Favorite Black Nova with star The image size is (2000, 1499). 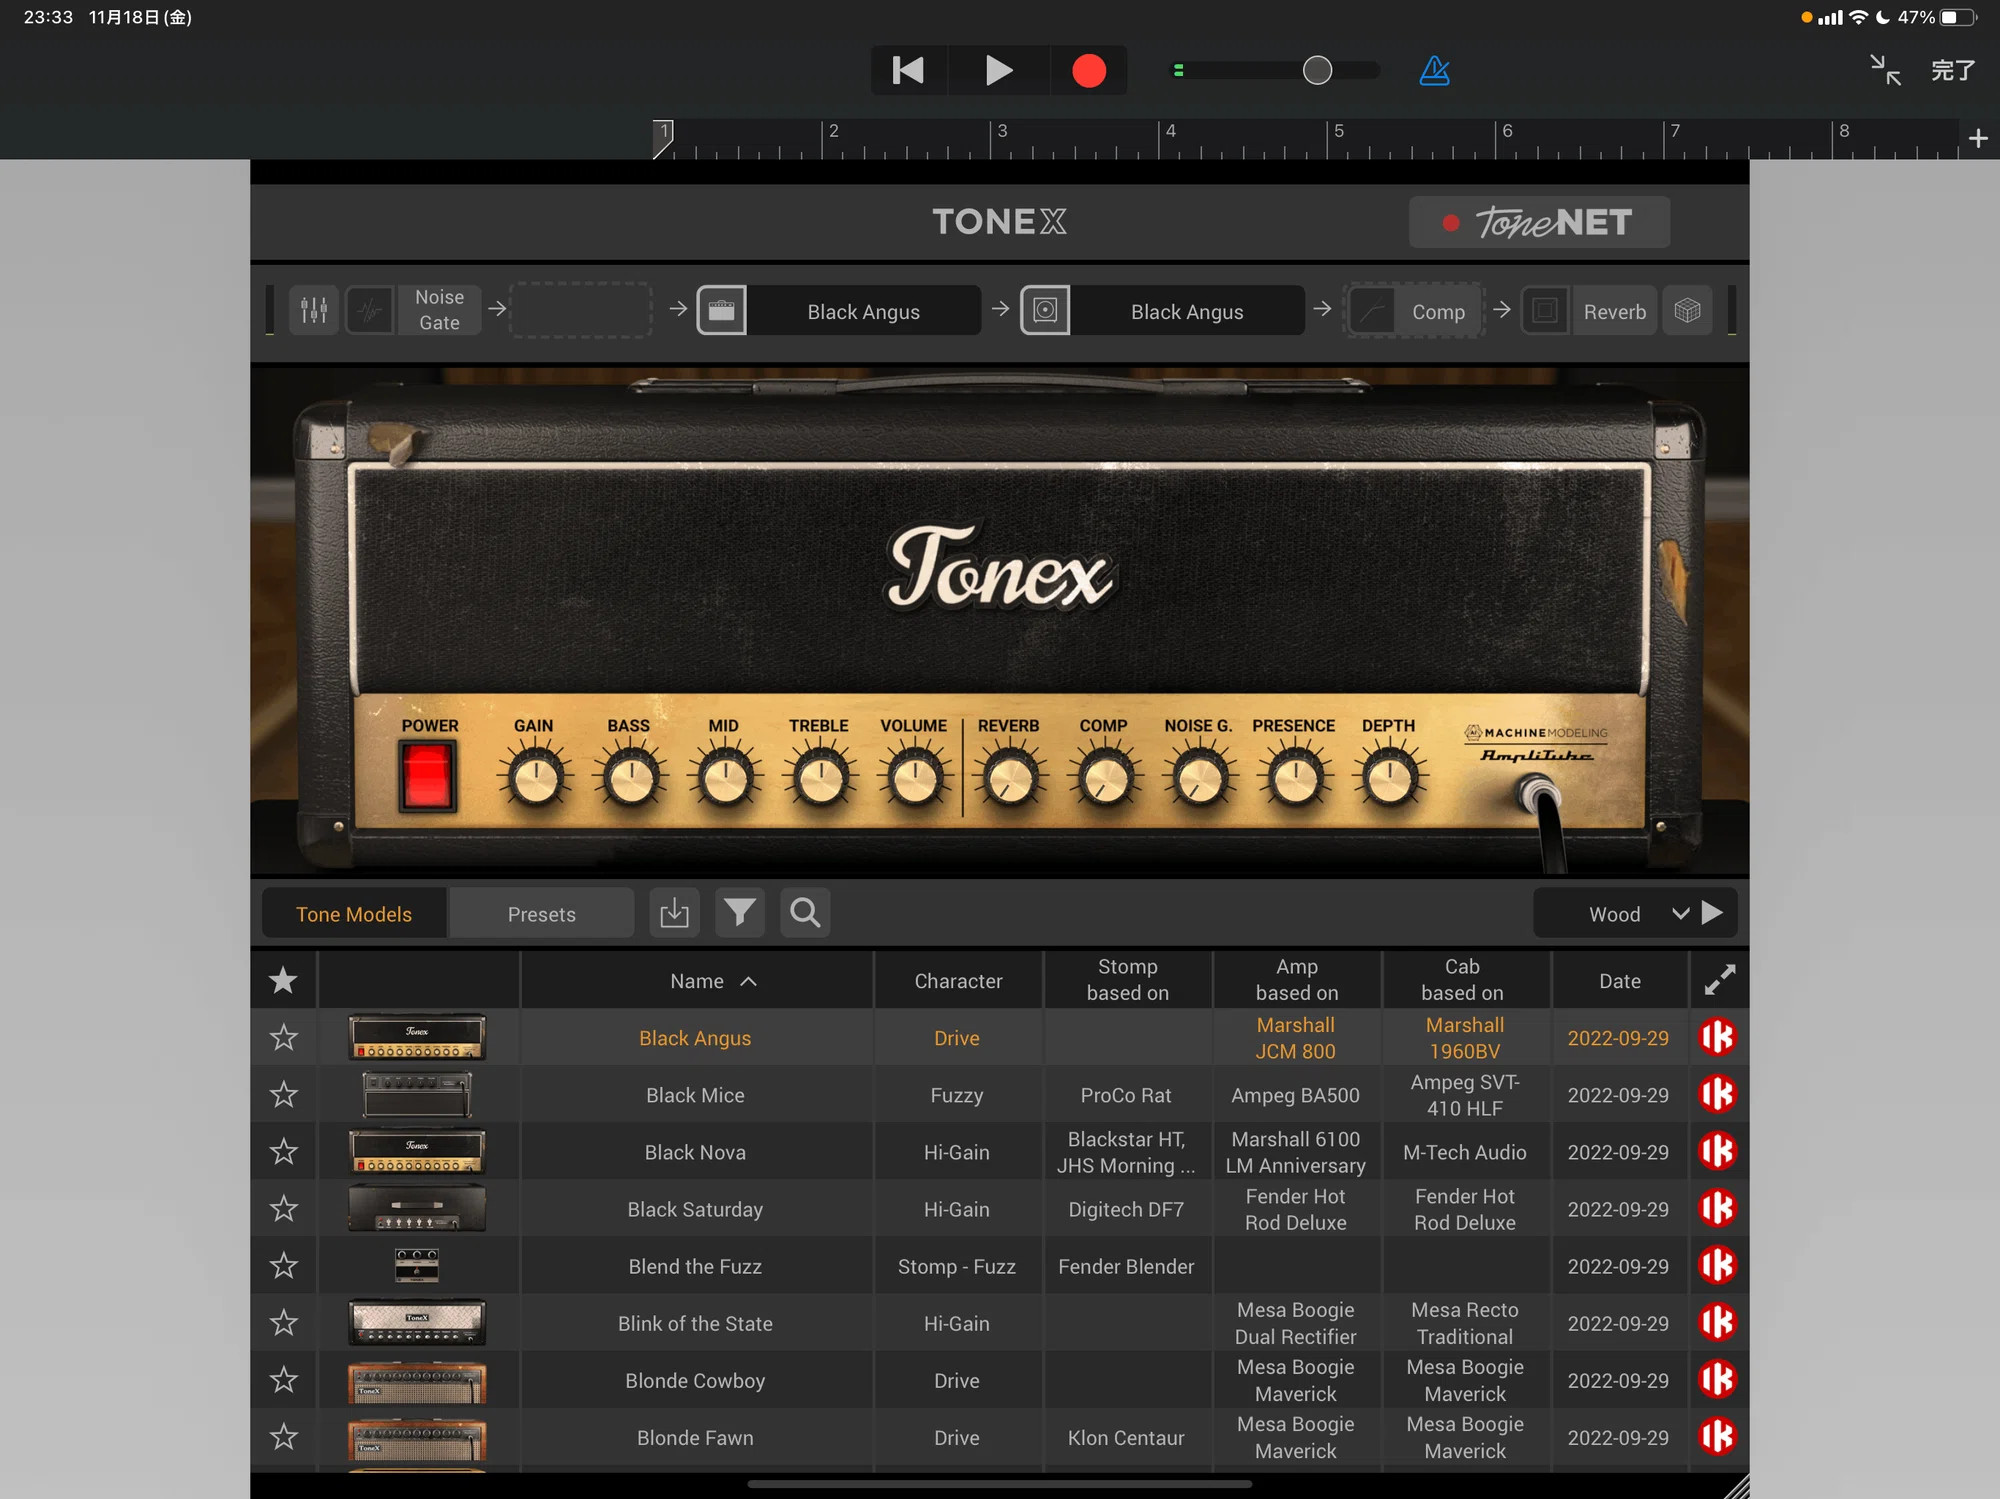tap(284, 1151)
